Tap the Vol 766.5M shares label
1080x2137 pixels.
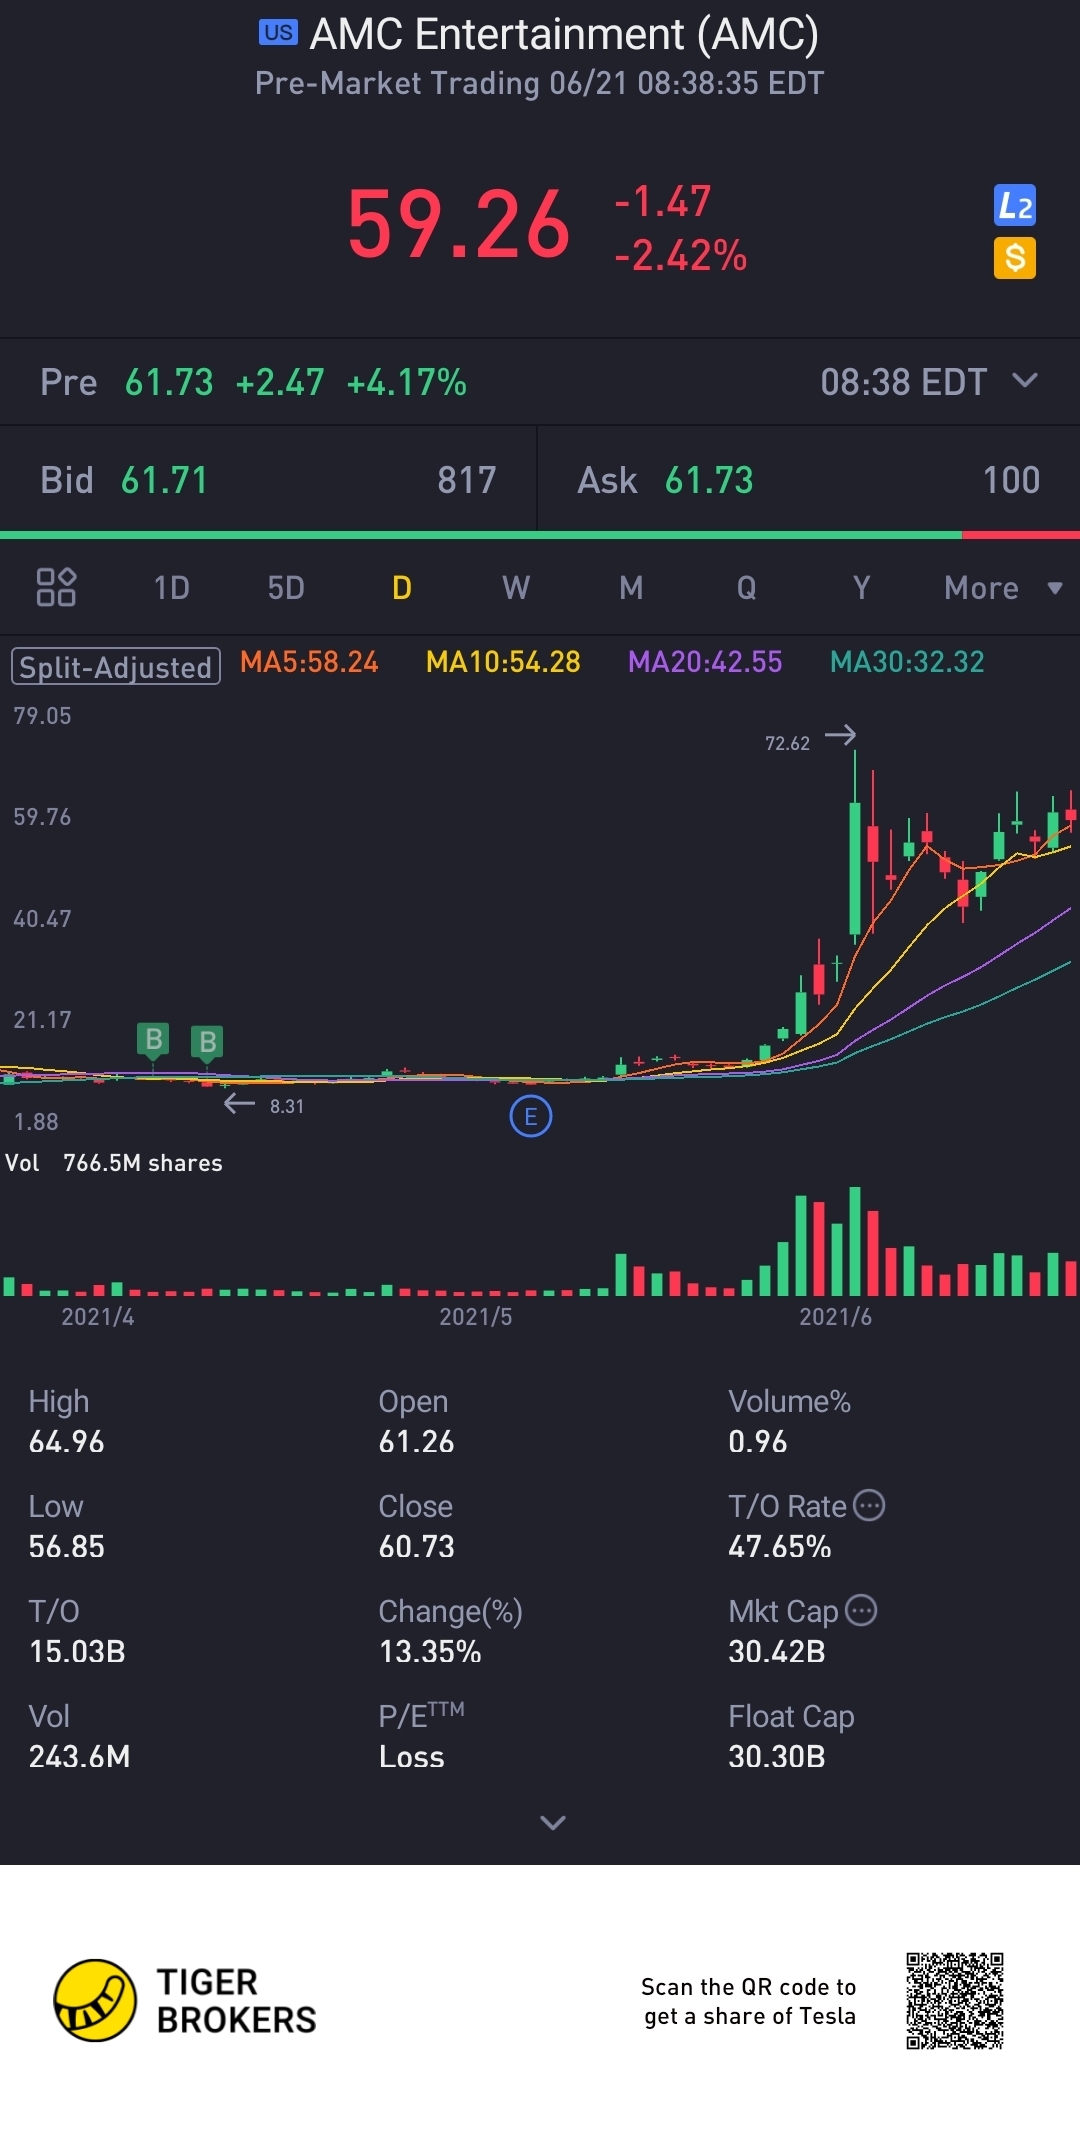(x=114, y=1163)
